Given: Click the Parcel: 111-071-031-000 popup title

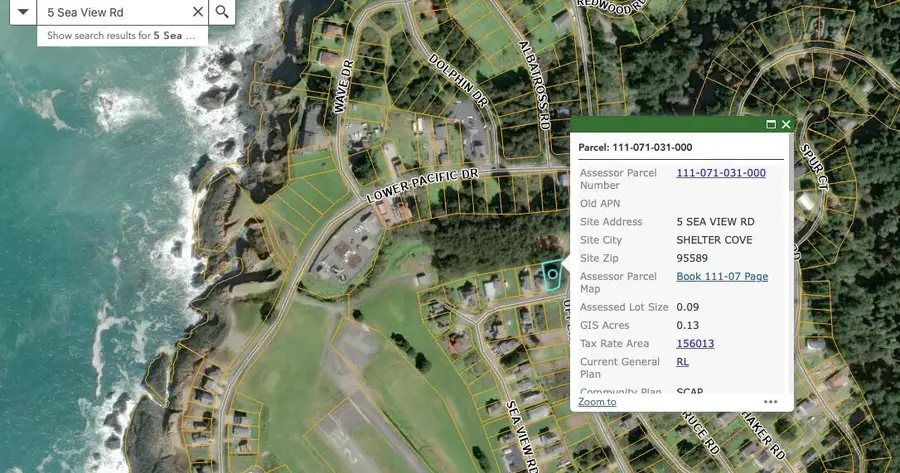Looking at the screenshot, I should pyautogui.click(x=635, y=148).
